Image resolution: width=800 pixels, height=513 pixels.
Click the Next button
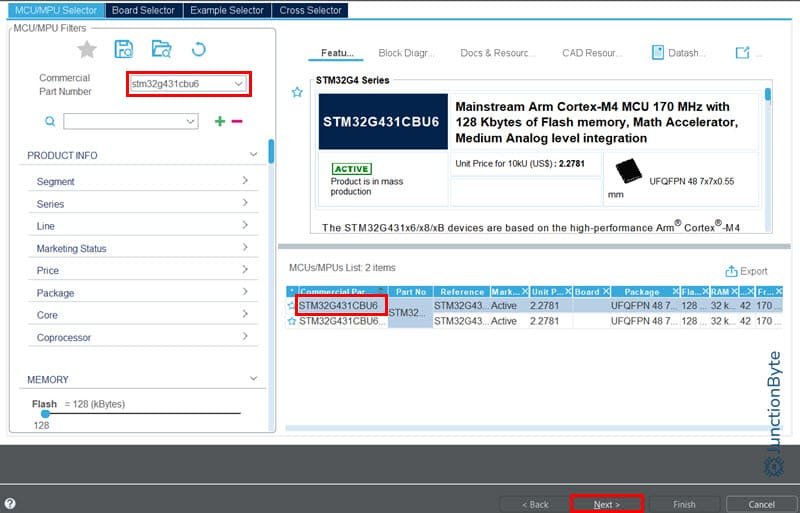coord(607,504)
